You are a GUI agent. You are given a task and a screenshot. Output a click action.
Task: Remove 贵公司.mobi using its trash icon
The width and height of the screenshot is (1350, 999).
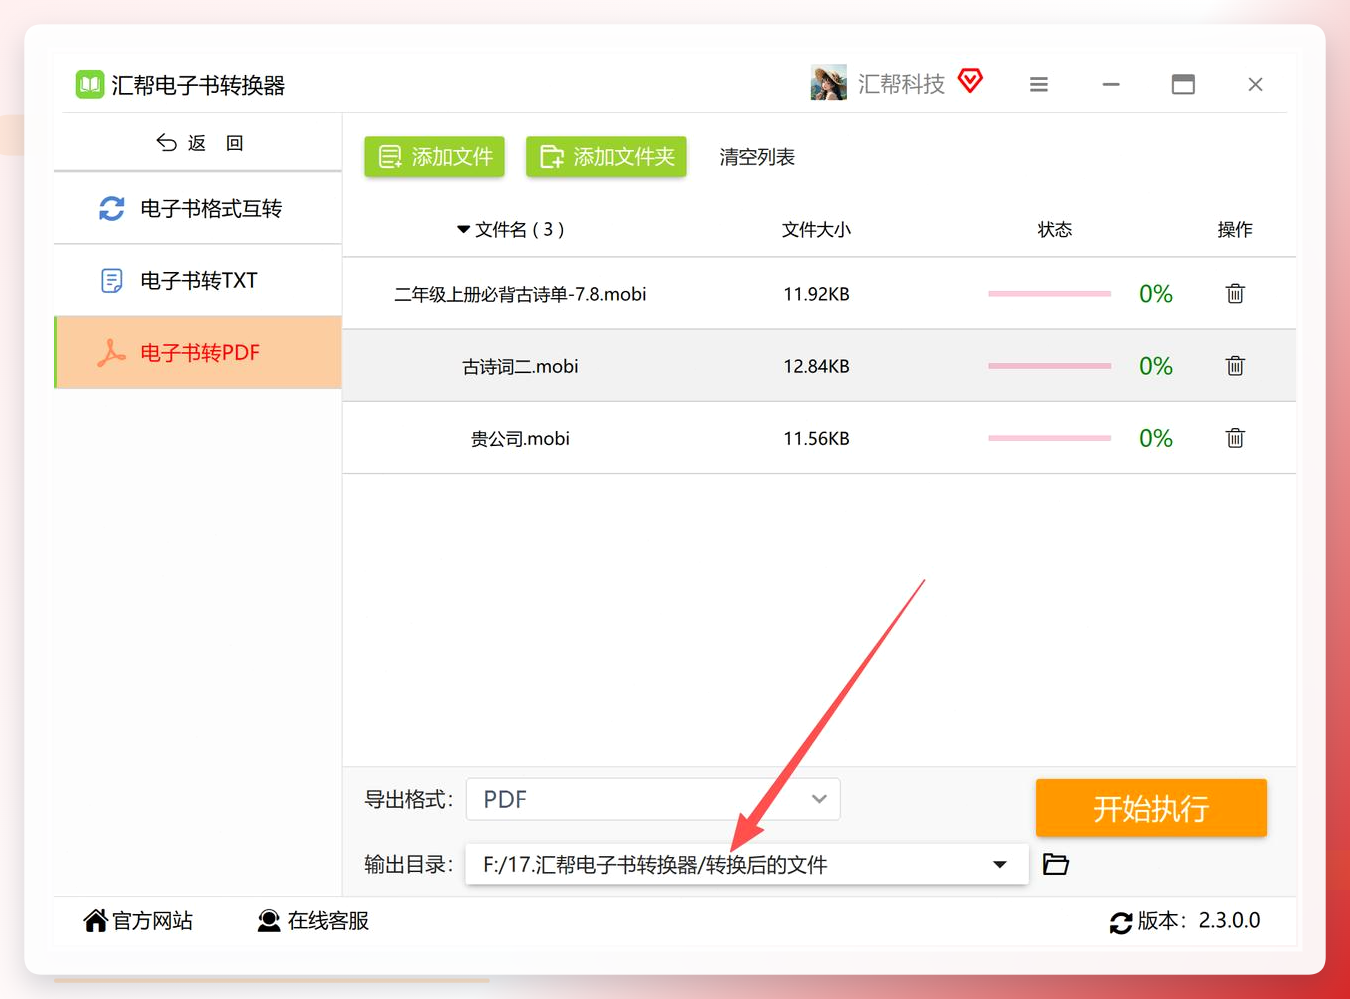point(1235,438)
